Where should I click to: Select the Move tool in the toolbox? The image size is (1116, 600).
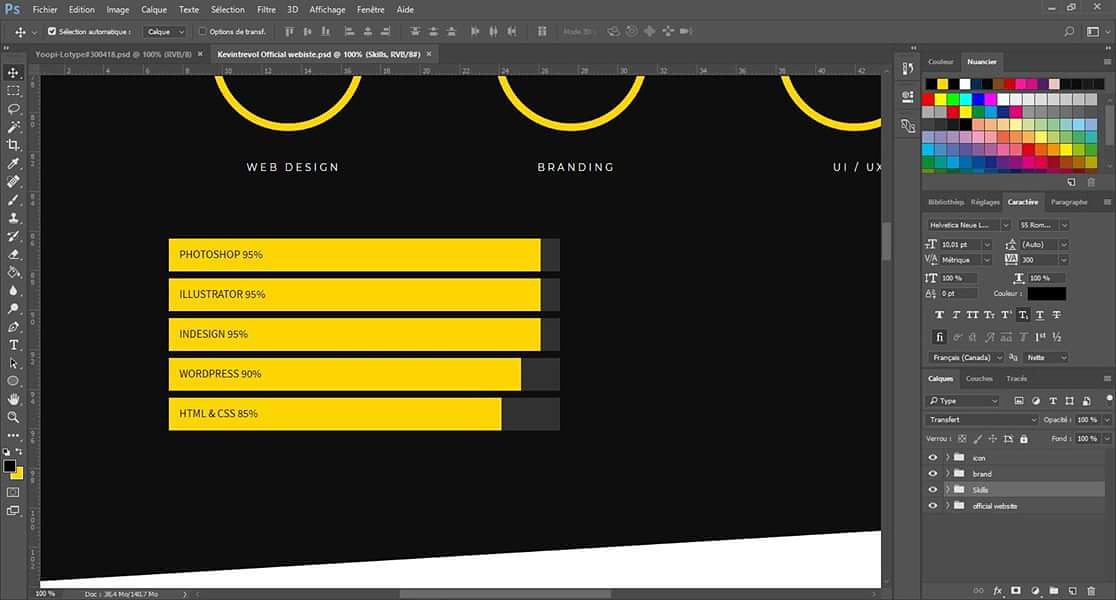pyautogui.click(x=14, y=73)
